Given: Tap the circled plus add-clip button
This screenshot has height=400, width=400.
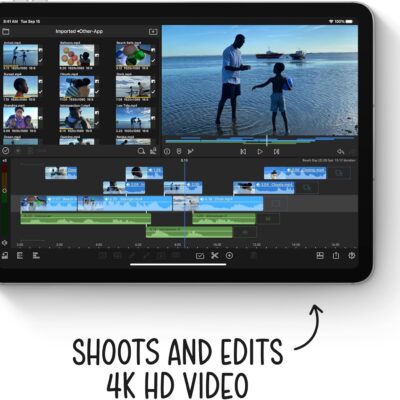Looking at the screenshot, I should 229,256.
